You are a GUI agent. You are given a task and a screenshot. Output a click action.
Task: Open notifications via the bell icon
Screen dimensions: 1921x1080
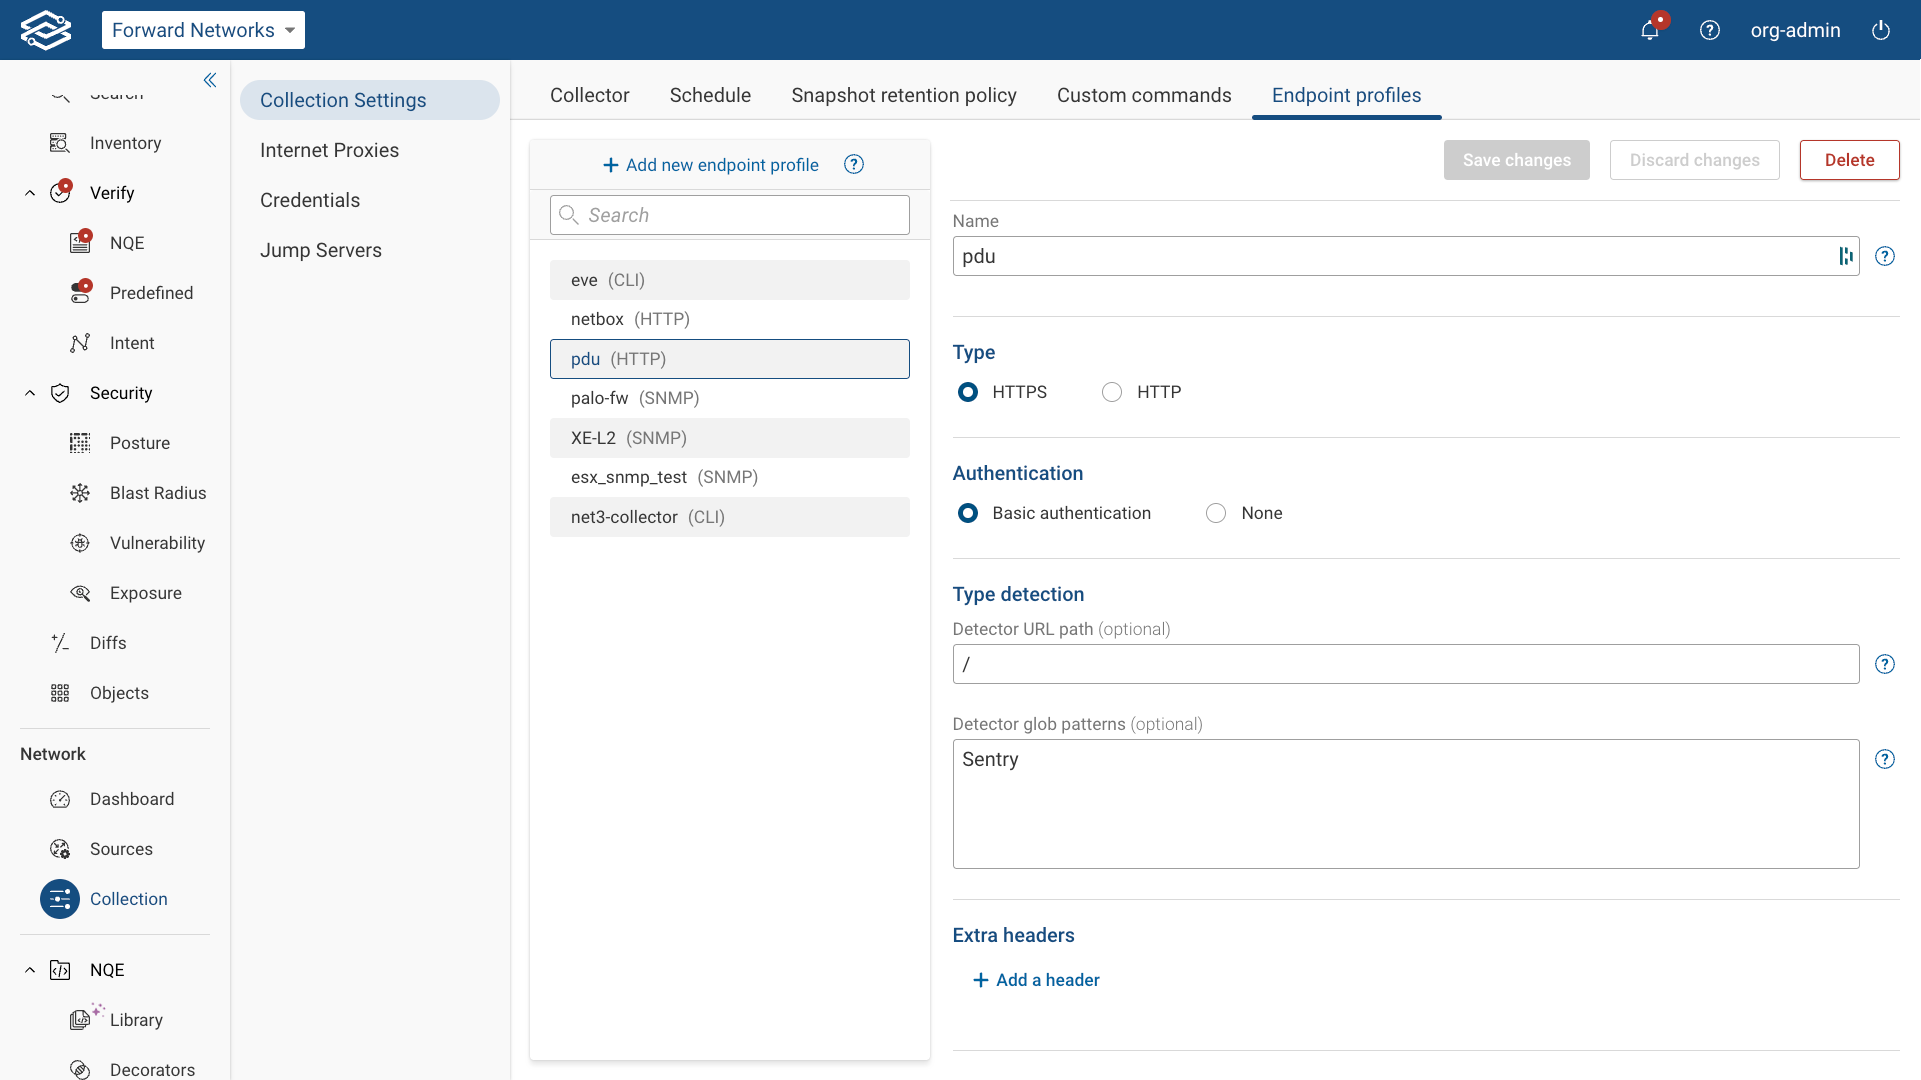pos(1649,30)
